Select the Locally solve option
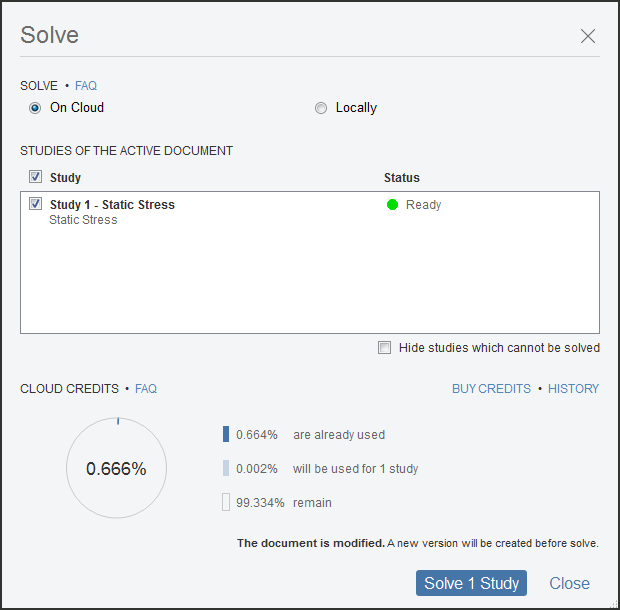This screenshot has height=610, width=620. [x=321, y=108]
